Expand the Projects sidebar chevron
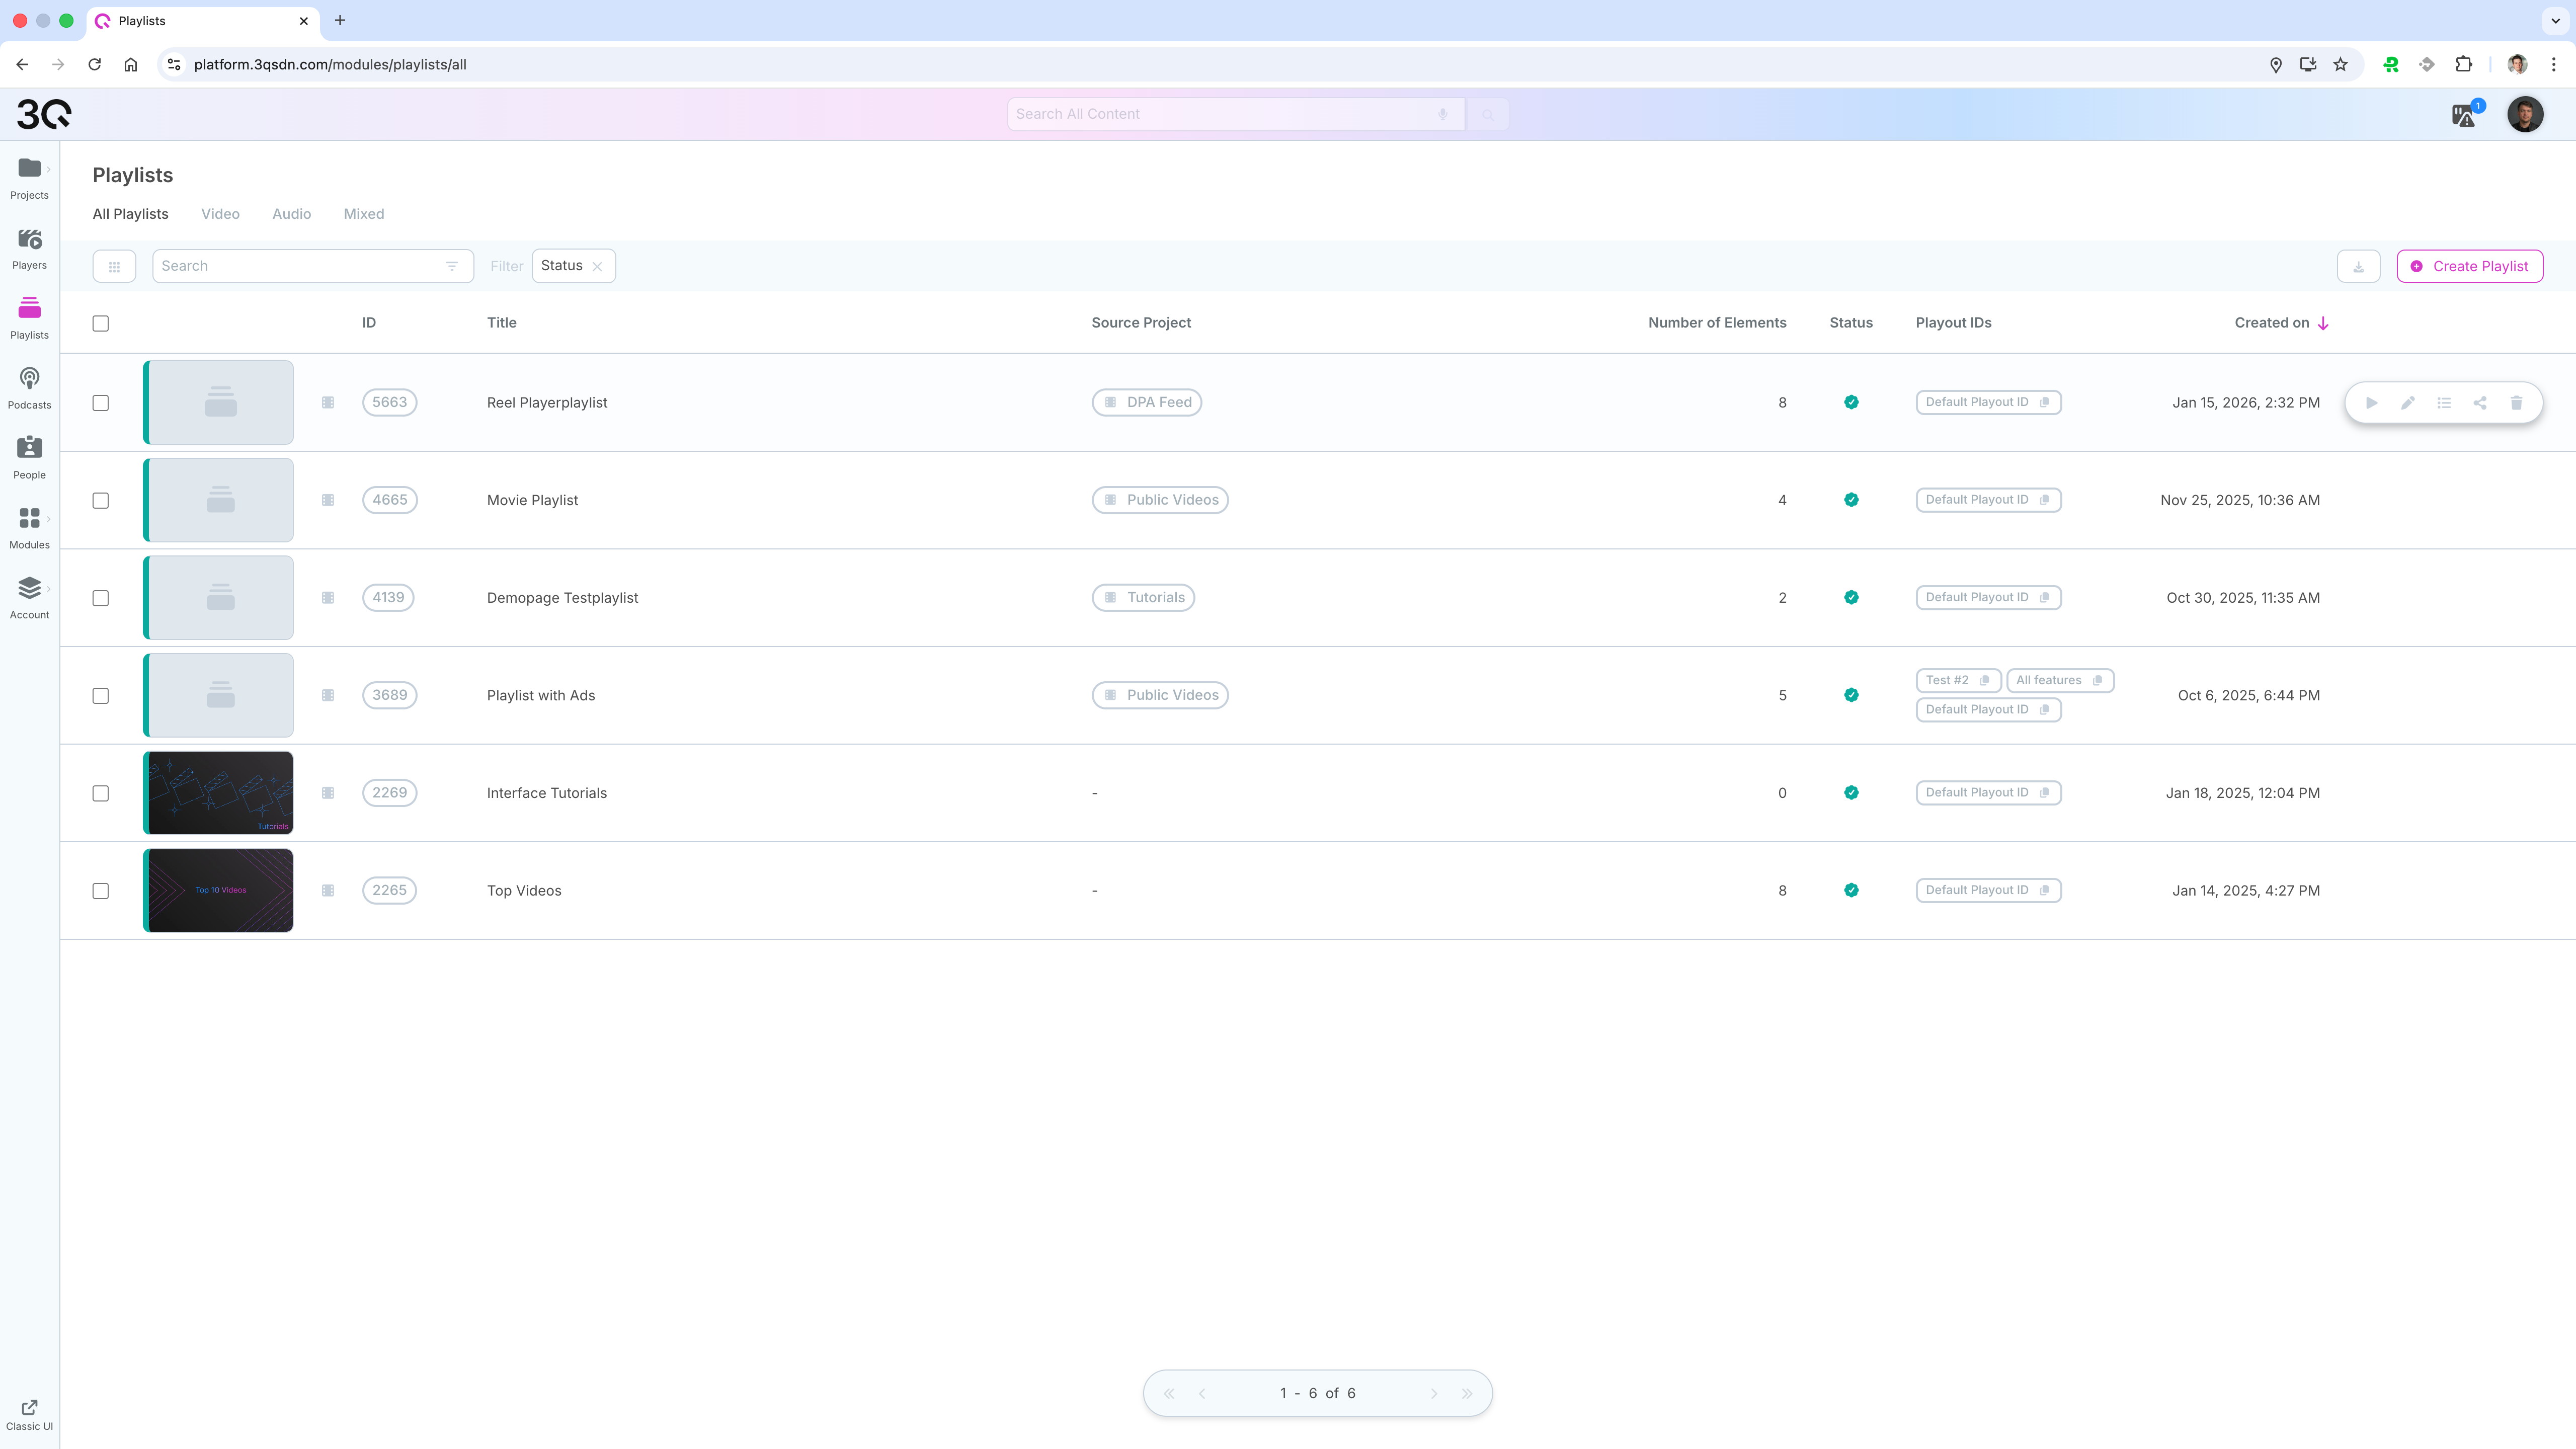This screenshot has height=1449, width=2576. coord(48,169)
